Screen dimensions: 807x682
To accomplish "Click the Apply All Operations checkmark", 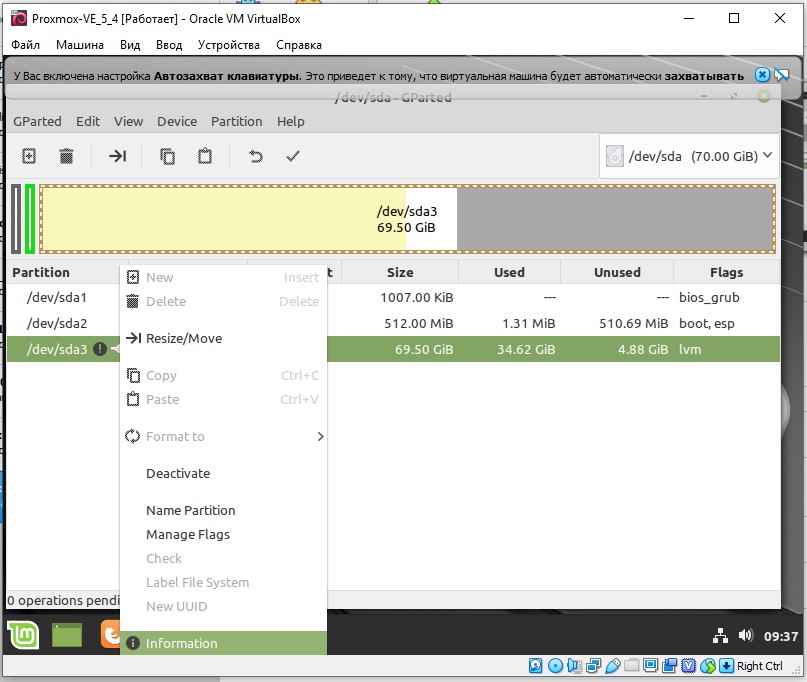I will (x=293, y=156).
